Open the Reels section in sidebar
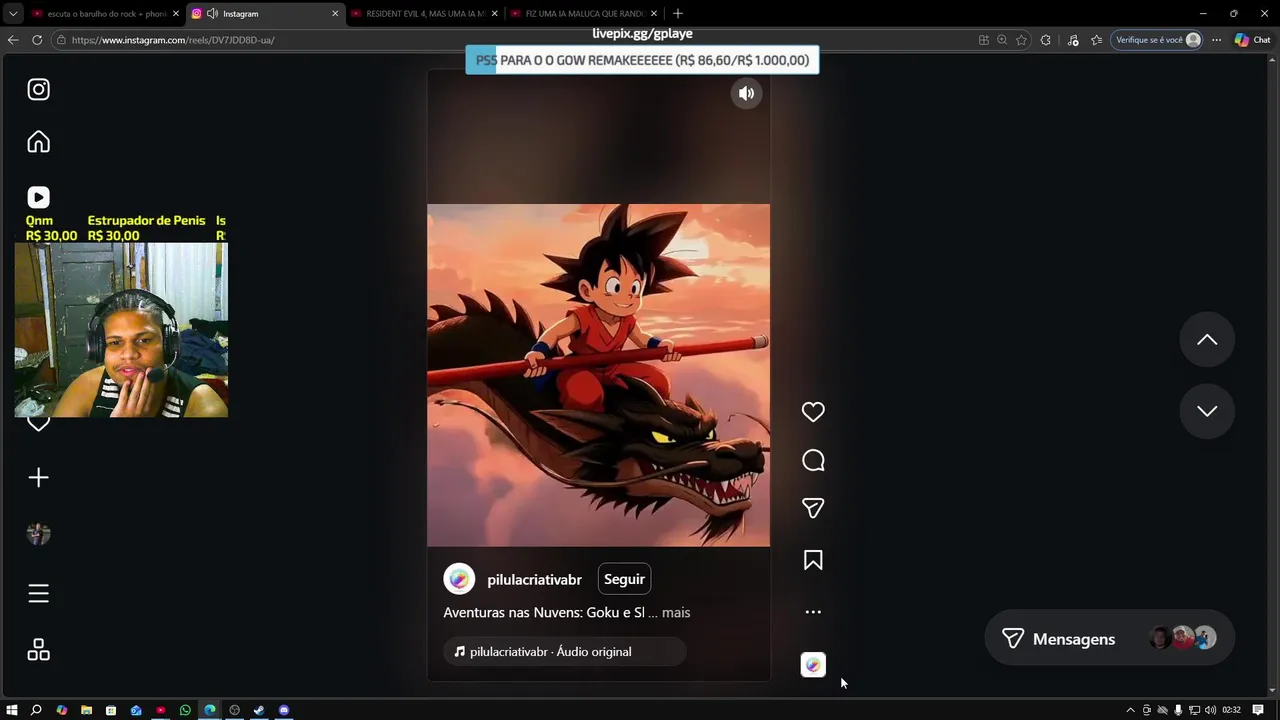This screenshot has height=720, width=1280. (38, 198)
